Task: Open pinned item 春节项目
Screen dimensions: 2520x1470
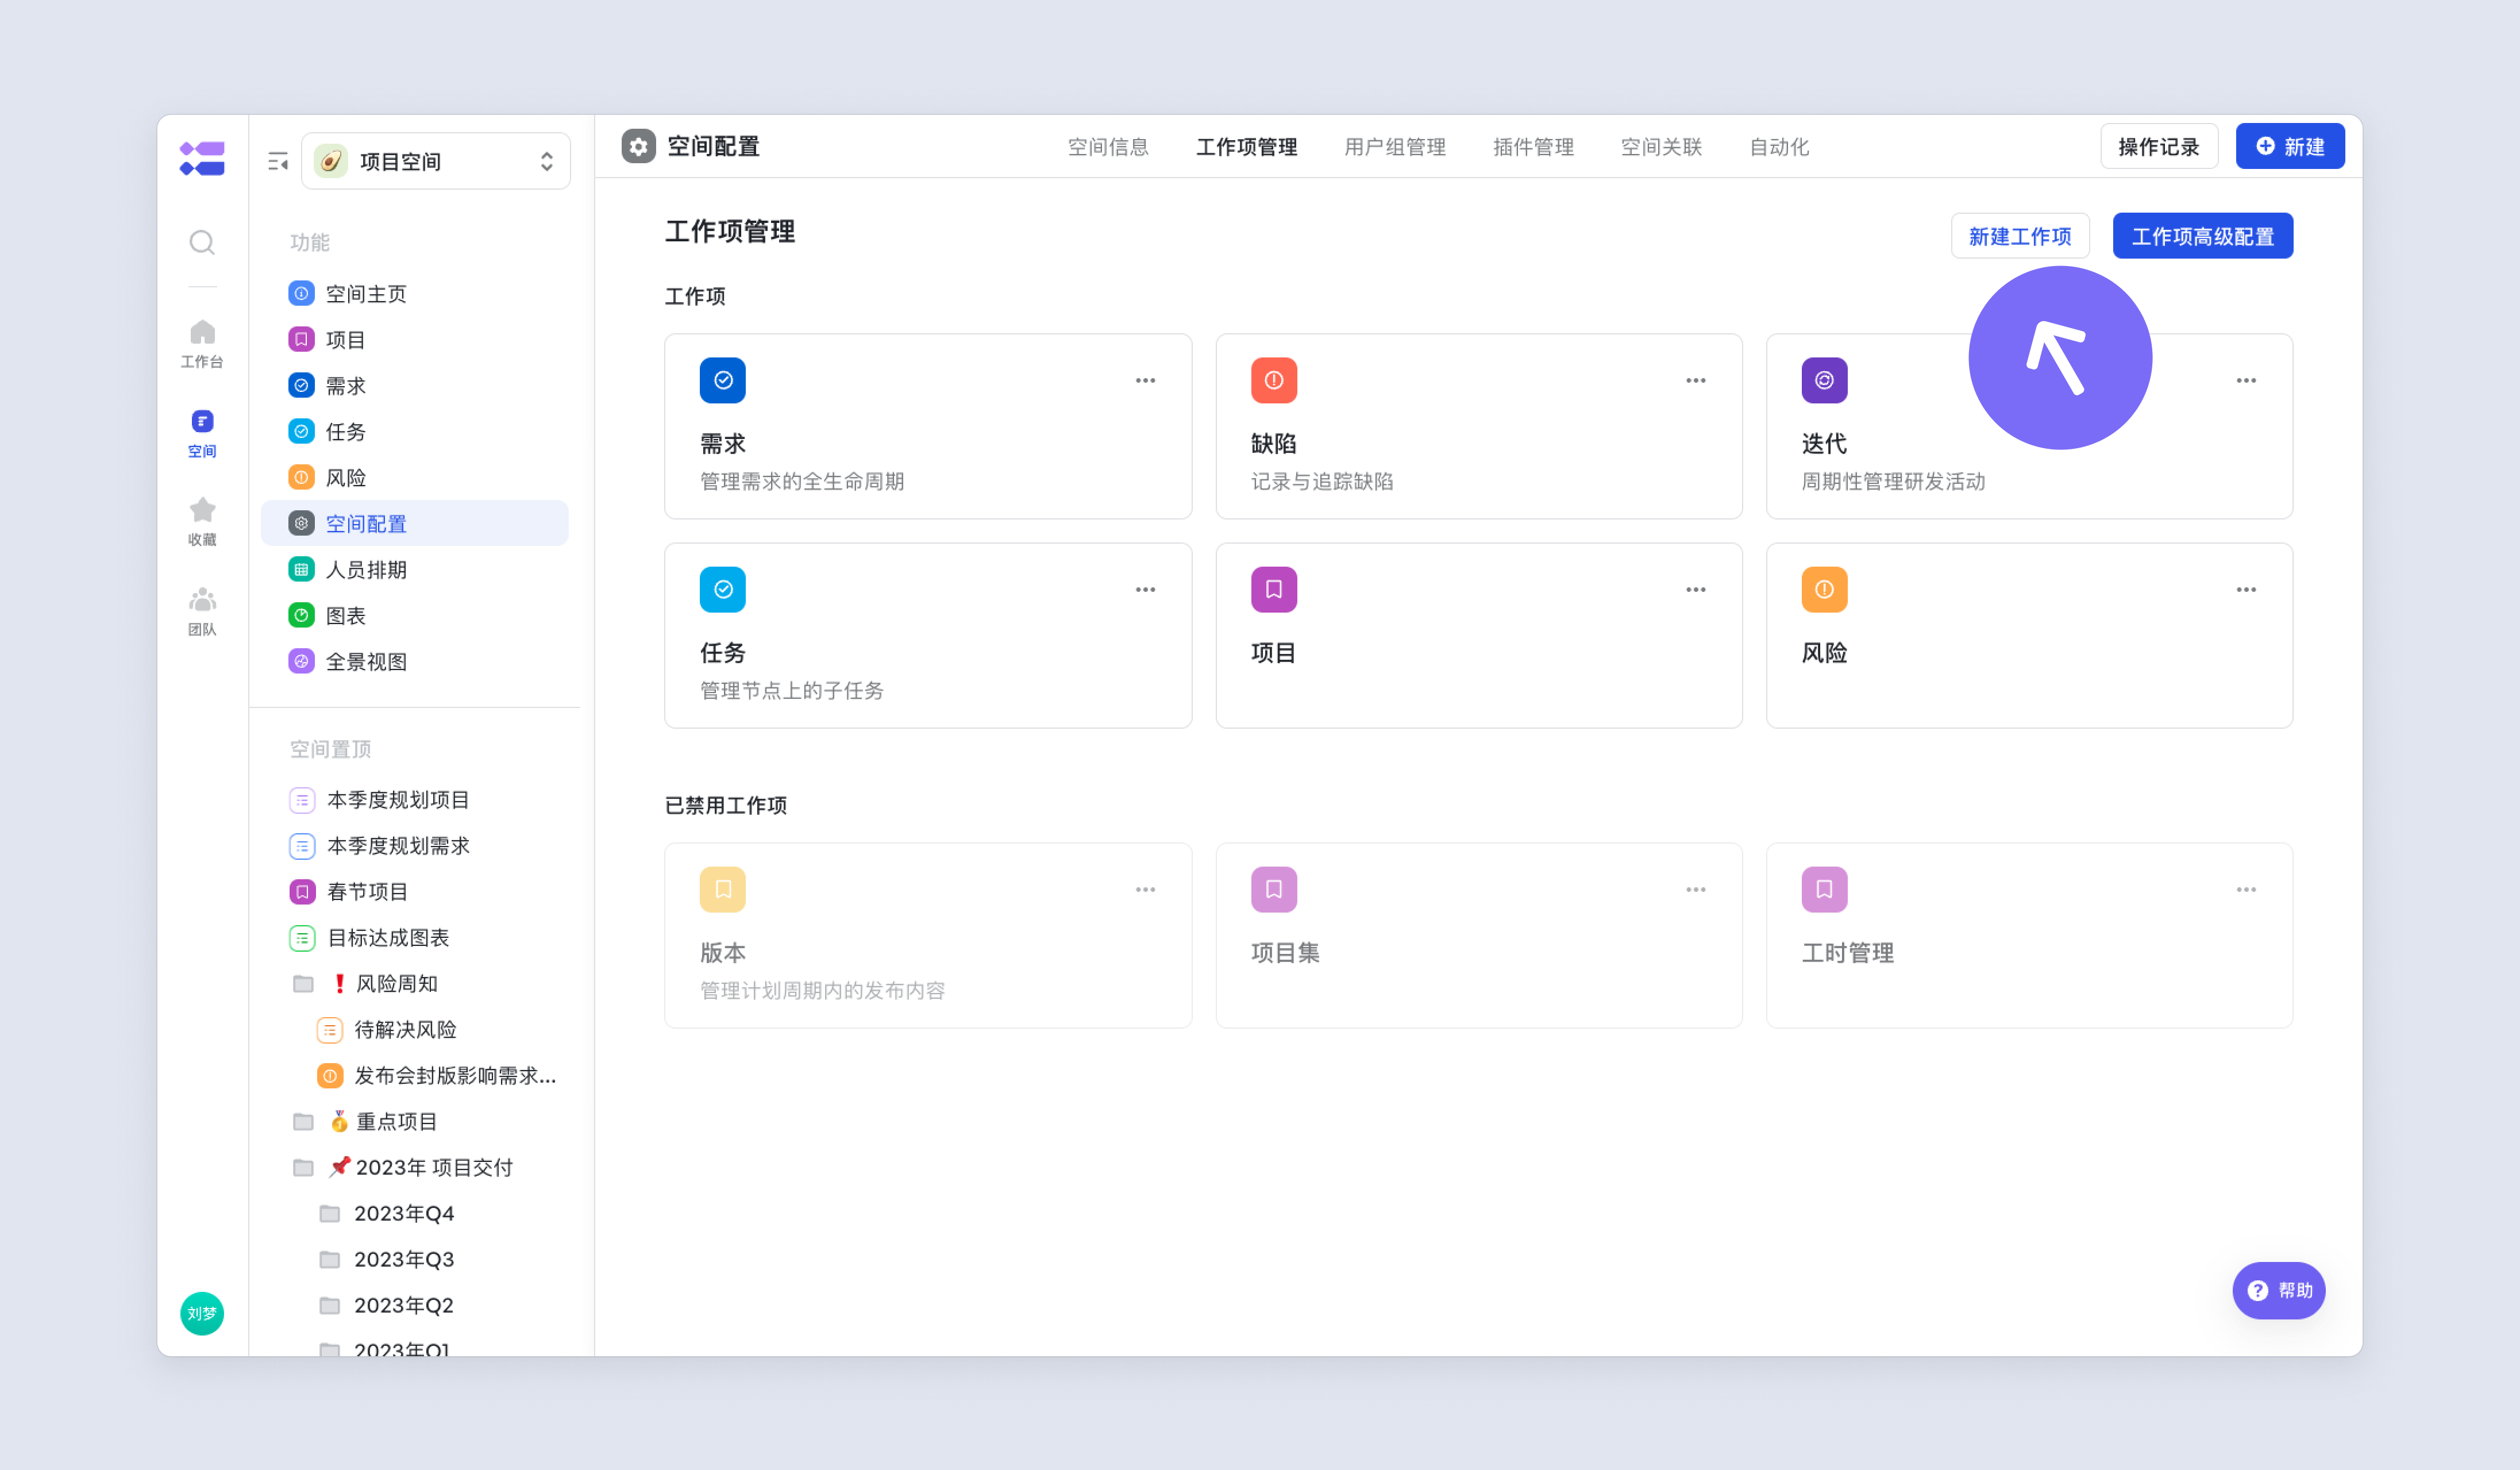Action: click(415, 892)
